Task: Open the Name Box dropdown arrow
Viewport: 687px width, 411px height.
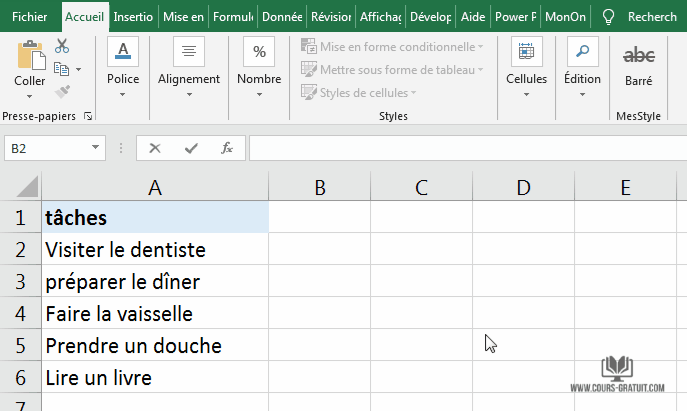Action: coord(95,148)
